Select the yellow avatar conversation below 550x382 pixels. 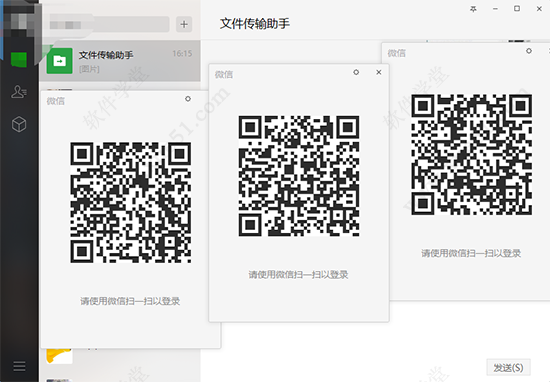[120, 356]
